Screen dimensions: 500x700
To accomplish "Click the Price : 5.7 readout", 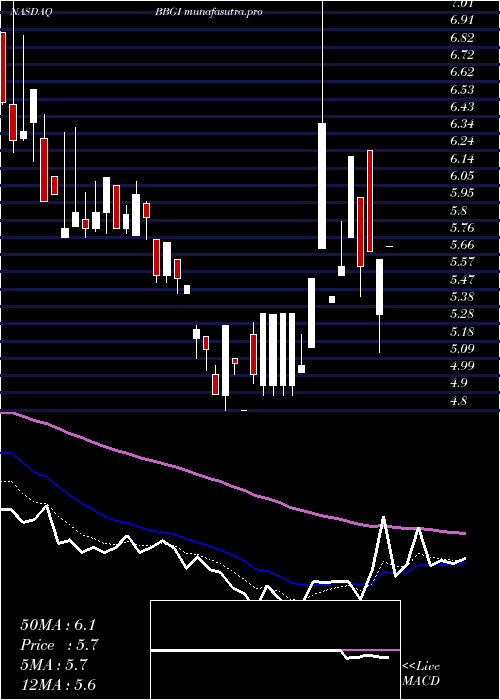I will click(59, 645).
